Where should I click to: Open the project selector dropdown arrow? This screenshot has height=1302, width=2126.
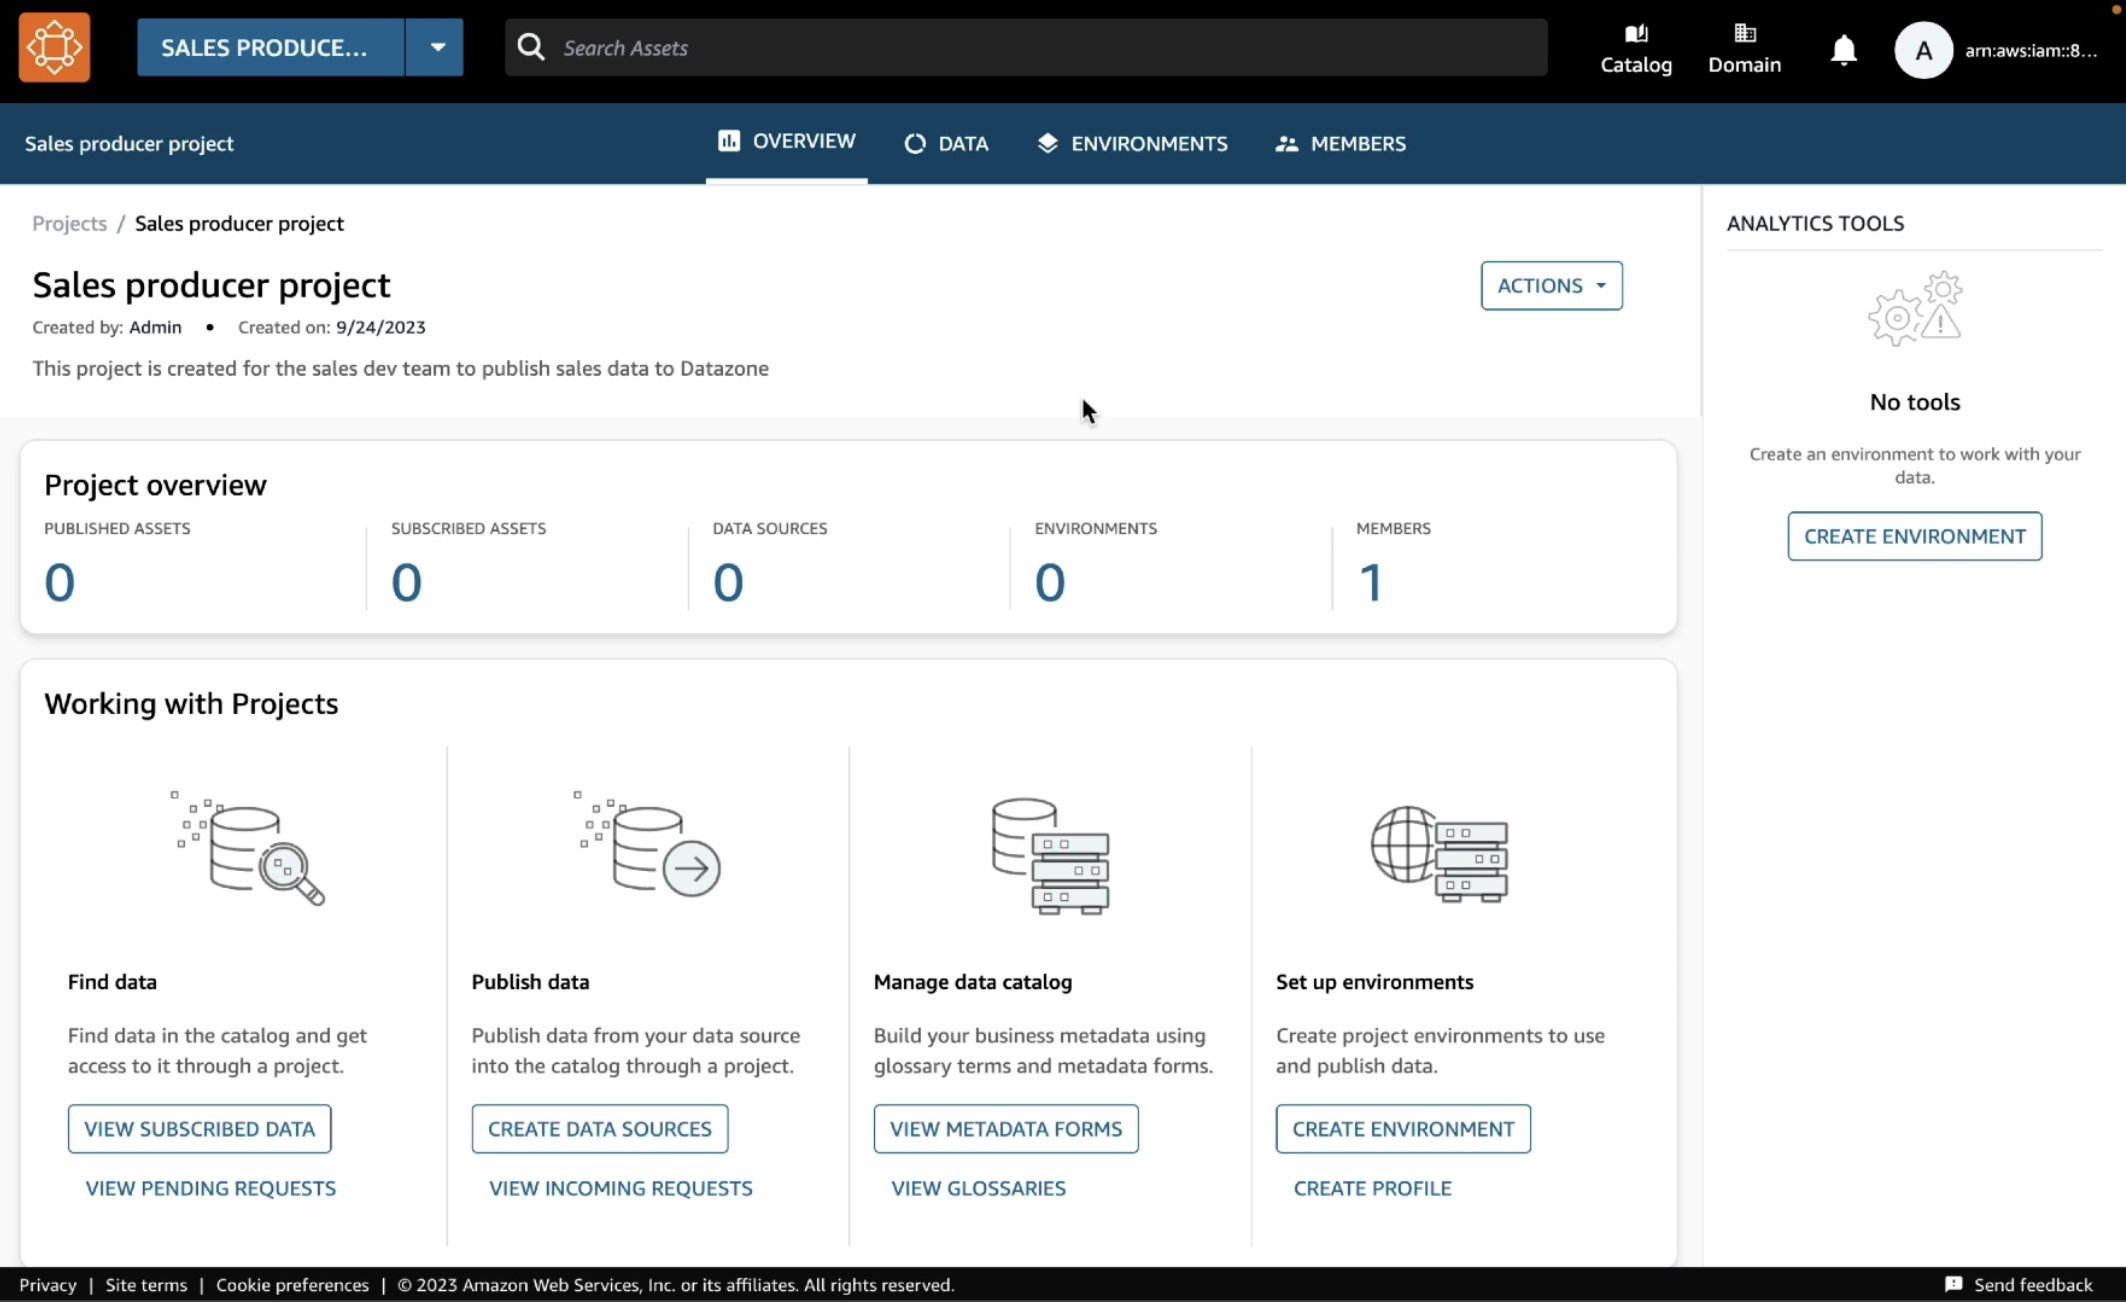click(436, 47)
